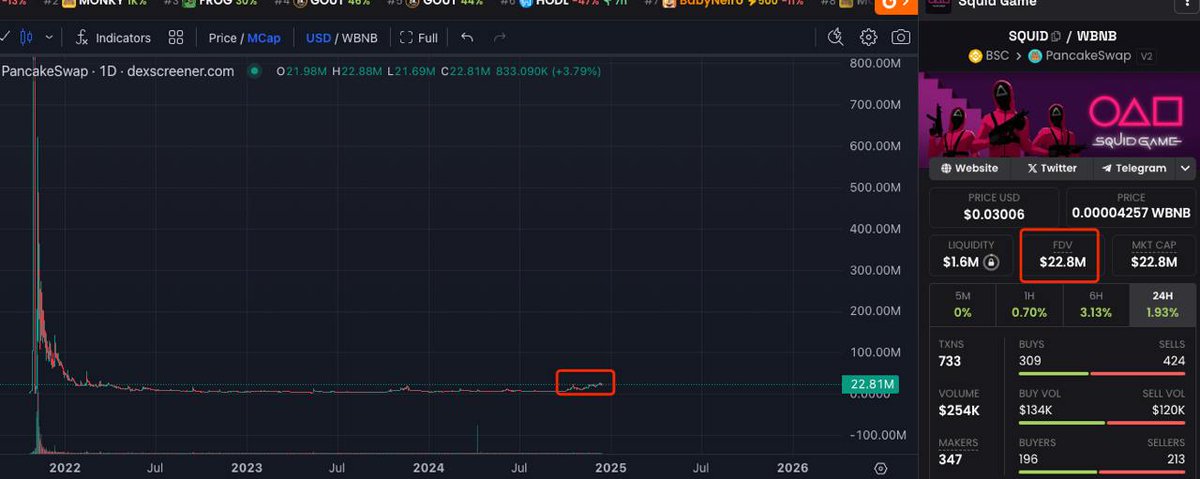Show chart values in USD
This screenshot has height=479, width=1200.
(318, 38)
